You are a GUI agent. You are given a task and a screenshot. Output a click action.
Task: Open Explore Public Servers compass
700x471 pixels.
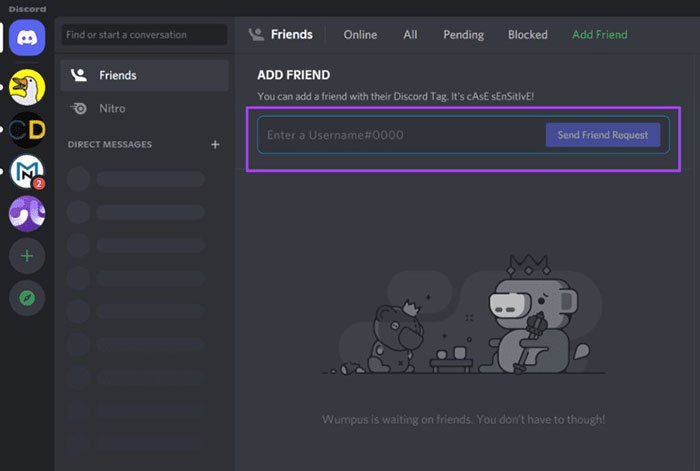pyautogui.click(x=27, y=298)
